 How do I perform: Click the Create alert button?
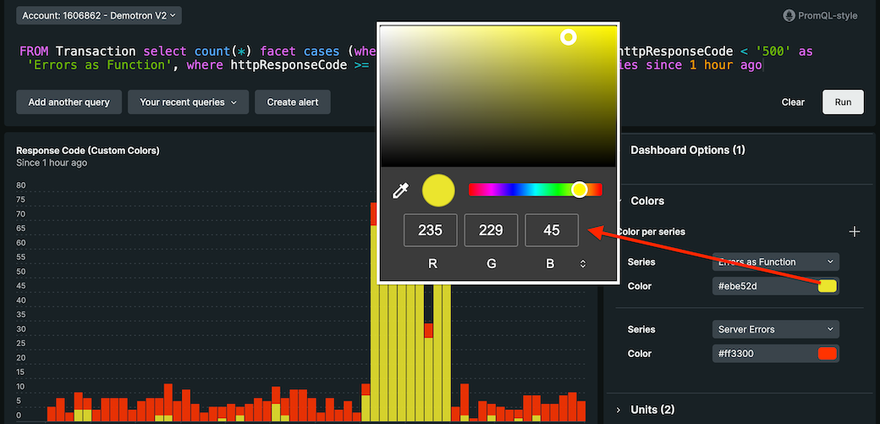click(x=292, y=102)
